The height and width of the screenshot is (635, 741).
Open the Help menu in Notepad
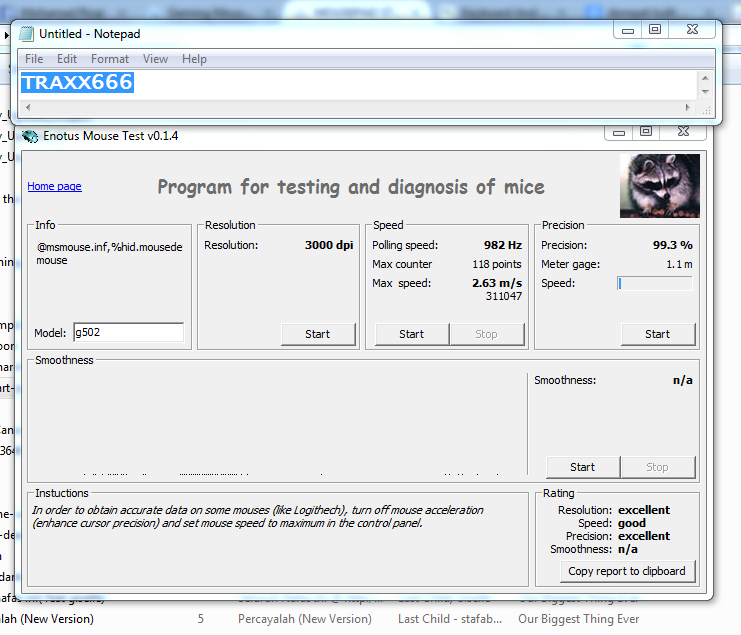click(194, 59)
